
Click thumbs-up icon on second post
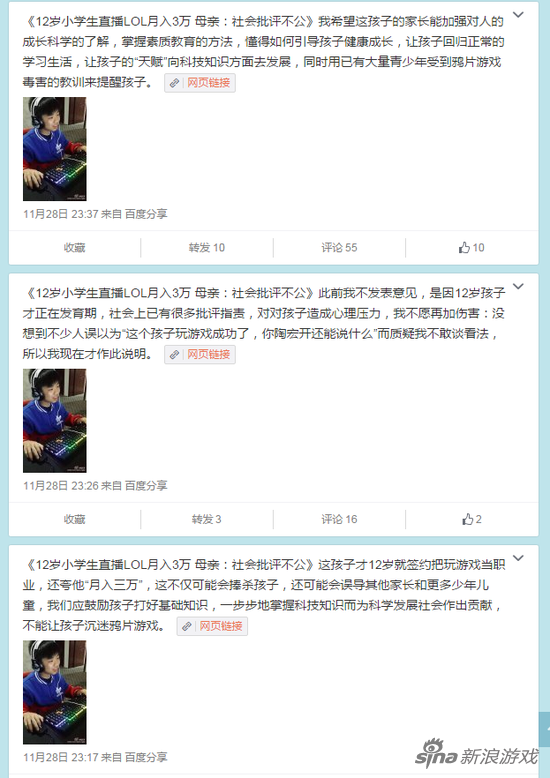(467, 519)
